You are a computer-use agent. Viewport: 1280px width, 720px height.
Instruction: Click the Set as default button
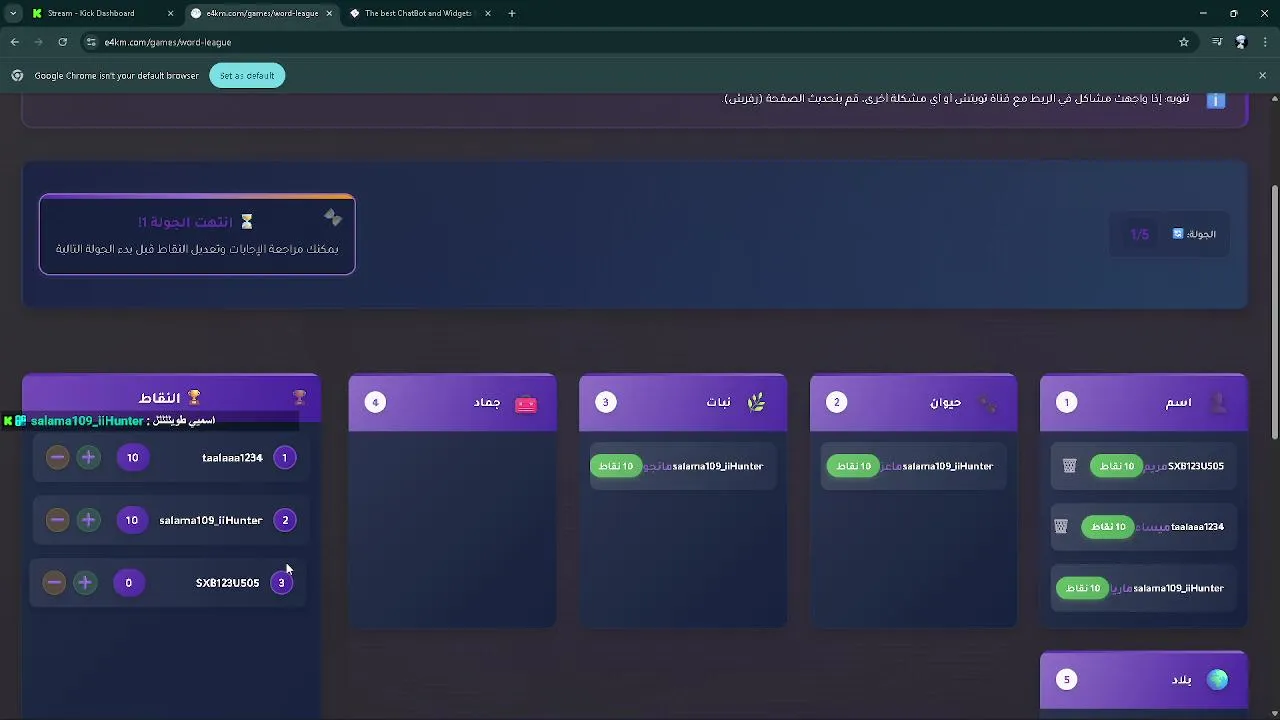(x=247, y=76)
